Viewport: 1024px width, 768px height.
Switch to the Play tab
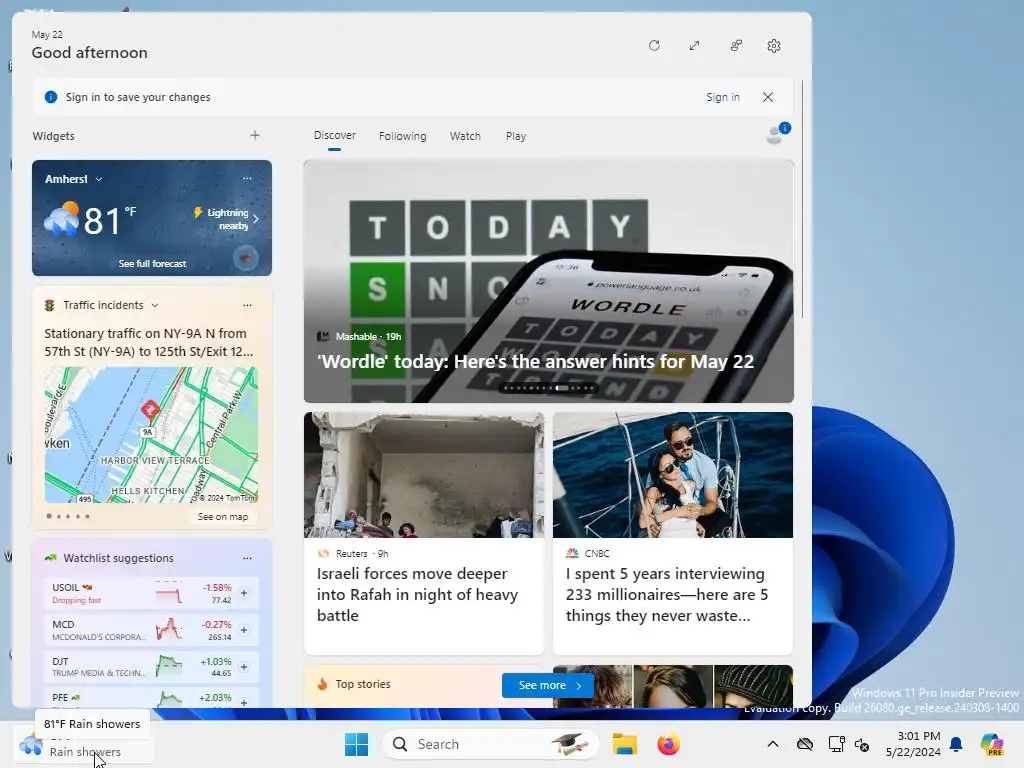(x=516, y=136)
